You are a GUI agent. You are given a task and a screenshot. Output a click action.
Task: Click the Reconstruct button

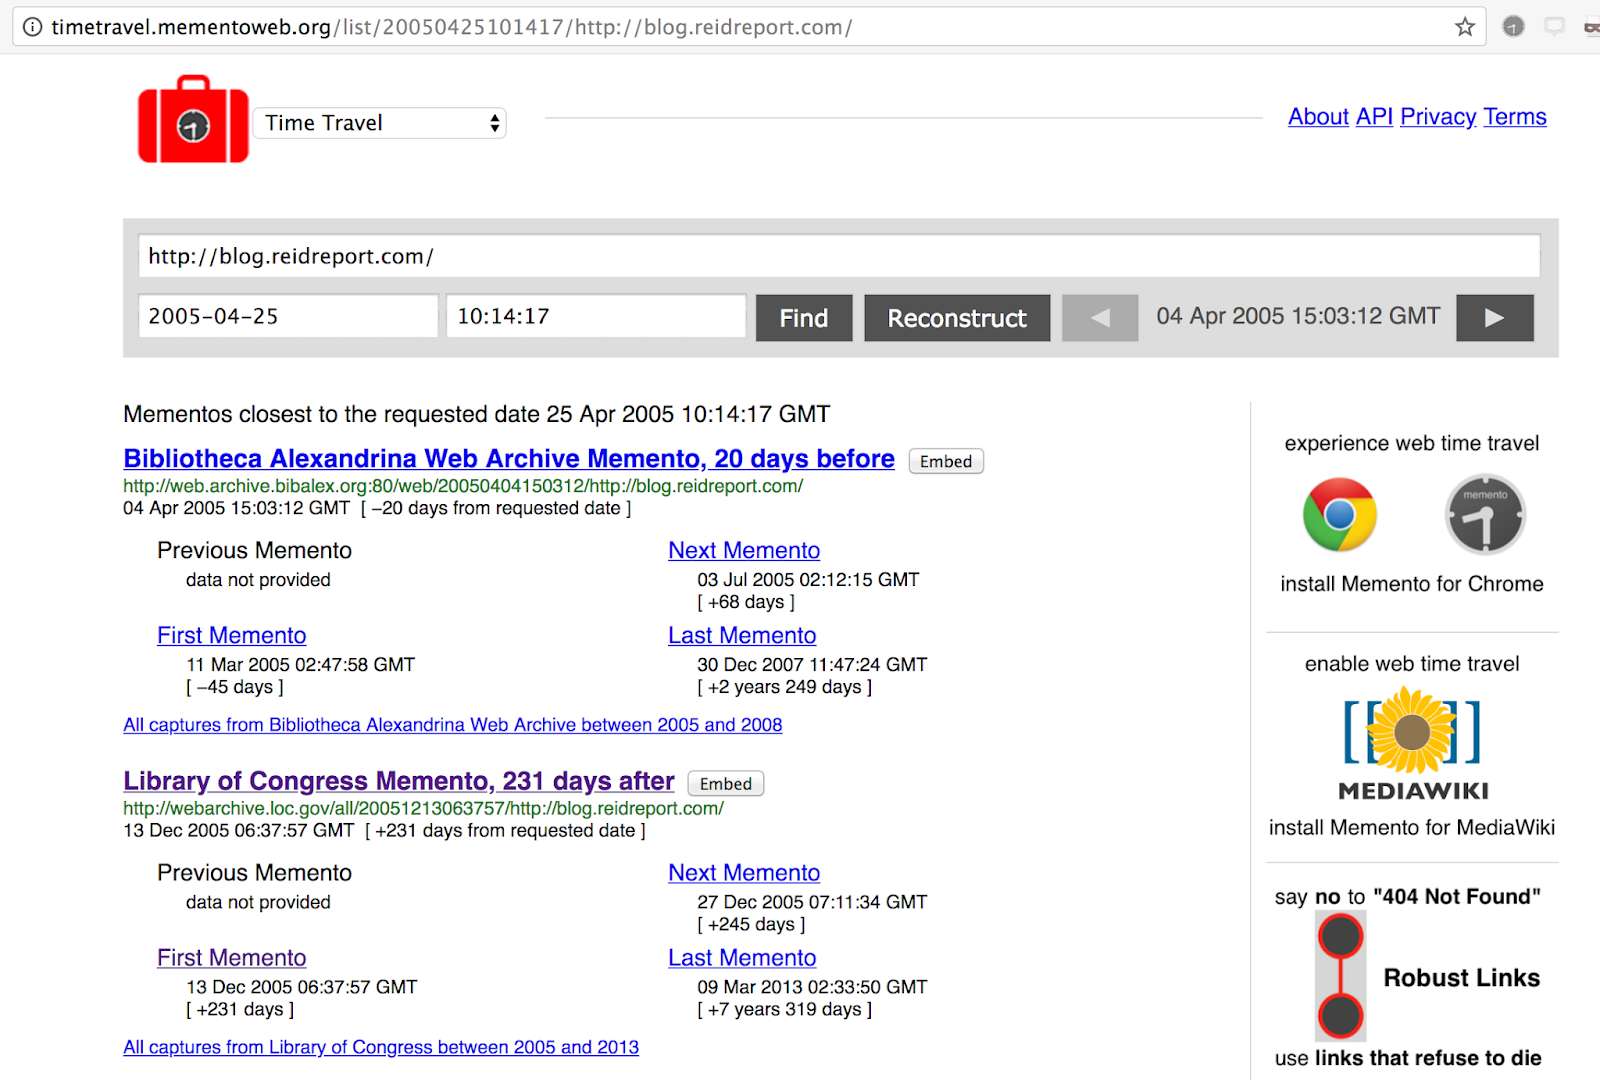click(x=957, y=318)
